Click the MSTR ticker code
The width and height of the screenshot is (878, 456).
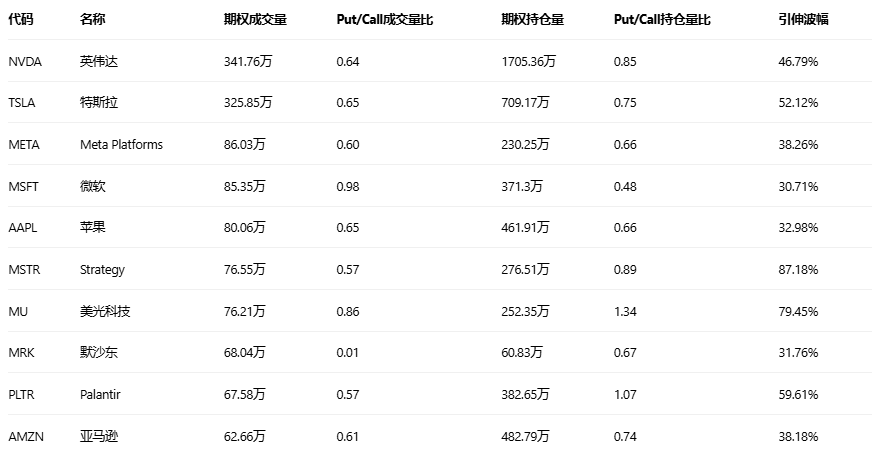[x=24, y=270]
